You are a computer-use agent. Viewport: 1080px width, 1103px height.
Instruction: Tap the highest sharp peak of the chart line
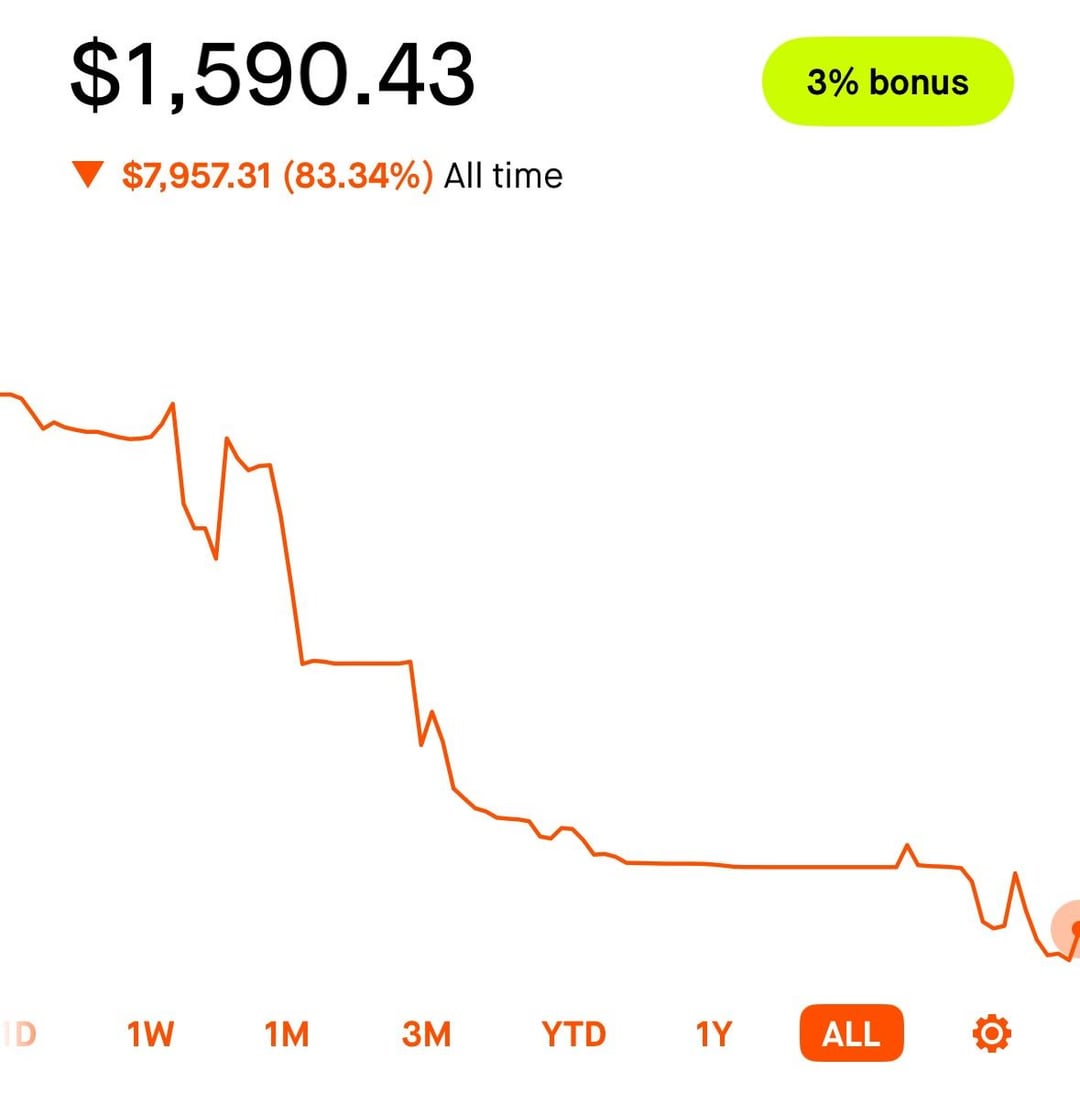pyautogui.click(x=173, y=404)
